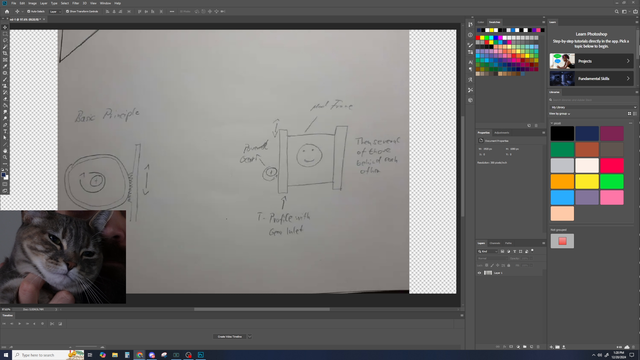
Task: Click Create Video Timeline button
Action: point(230,337)
